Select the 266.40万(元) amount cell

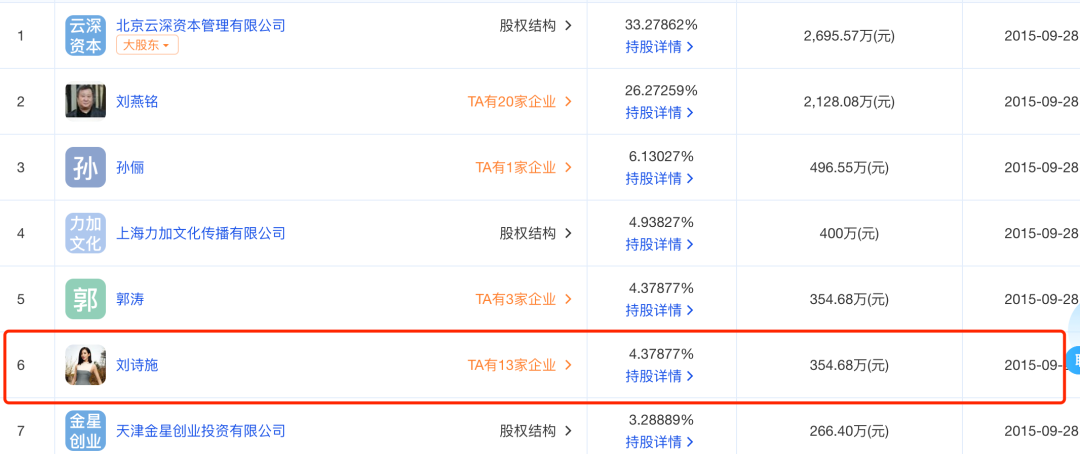point(849,431)
